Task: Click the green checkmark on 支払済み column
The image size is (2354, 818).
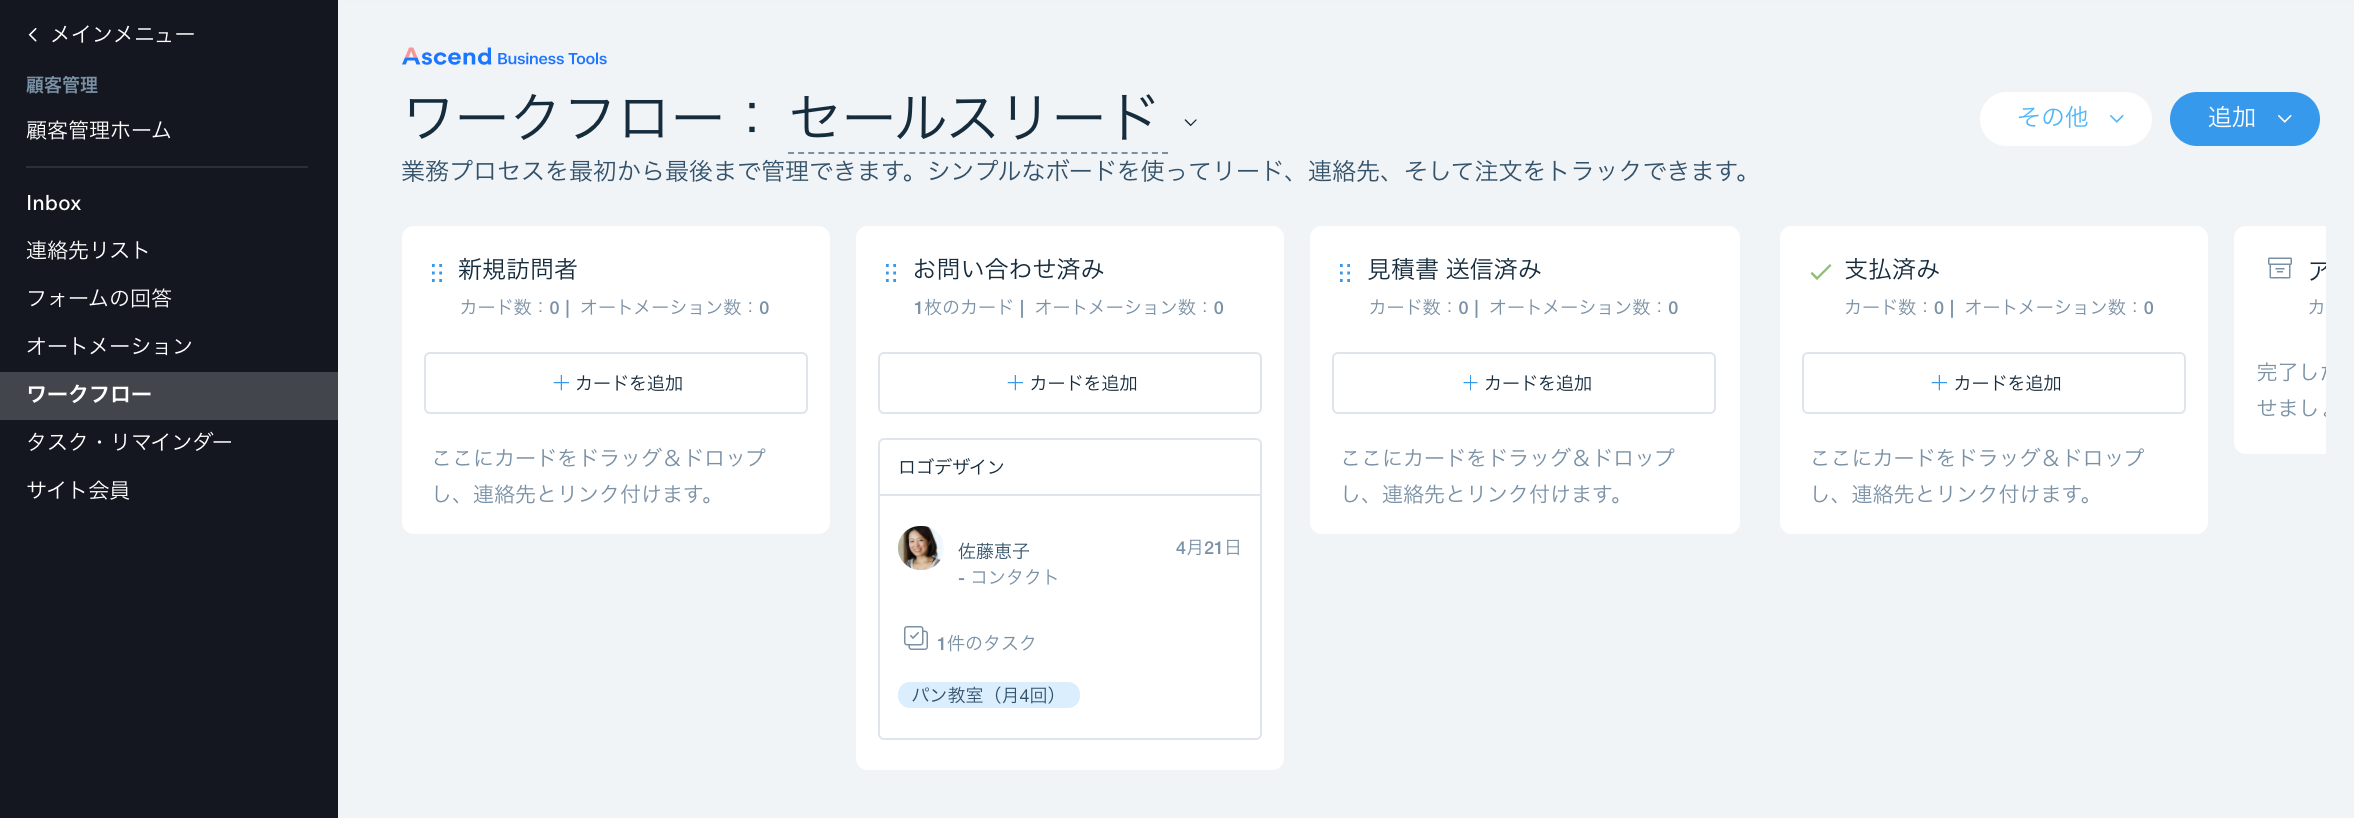Action: 1822,270
